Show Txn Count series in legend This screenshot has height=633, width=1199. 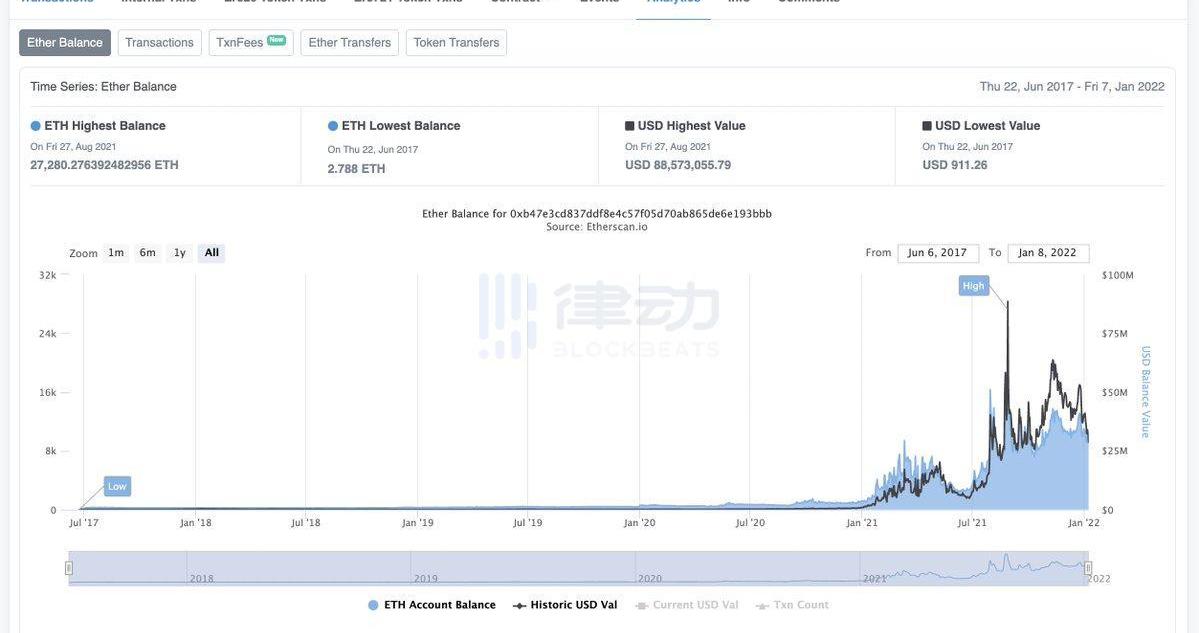(x=792, y=605)
